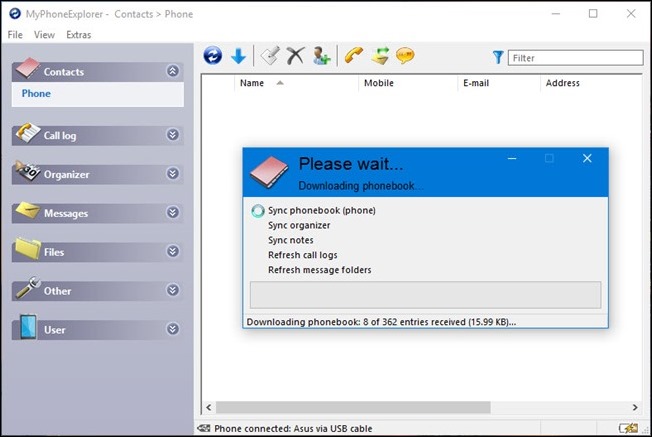This screenshot has width=652, height=437.
Task: Click the scroll right arrow
Action: (x=635, y=407)
